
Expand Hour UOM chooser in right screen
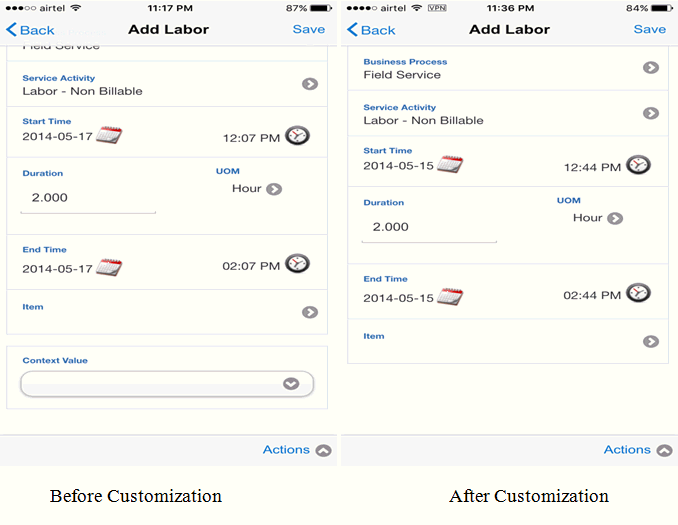coord(615,218)
